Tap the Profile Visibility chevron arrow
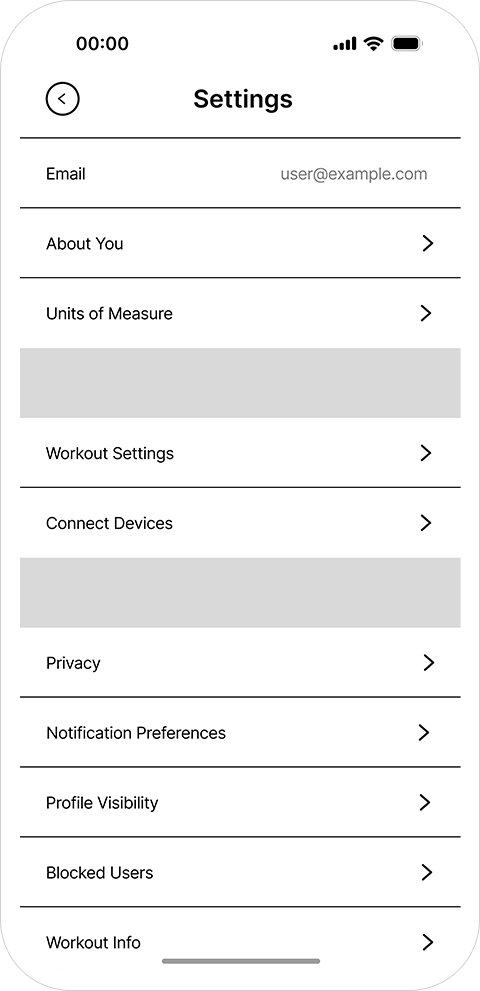The width and height of the screenshot is (480, 991). point(425,803)
